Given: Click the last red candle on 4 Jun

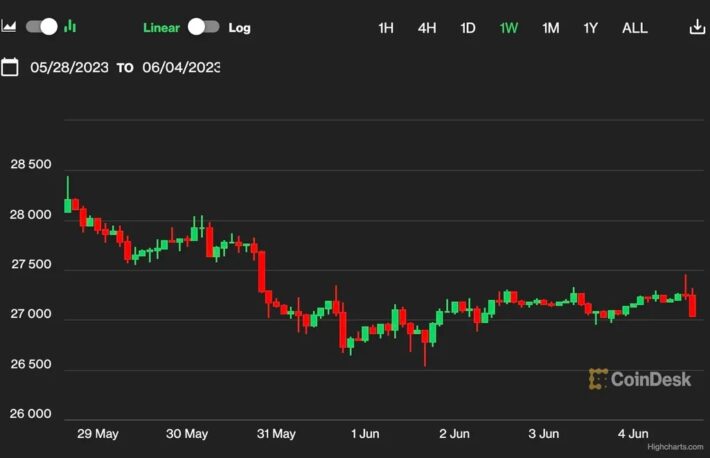Looking at the screenshot, I should pyautogui.click(x=692, y=304).
